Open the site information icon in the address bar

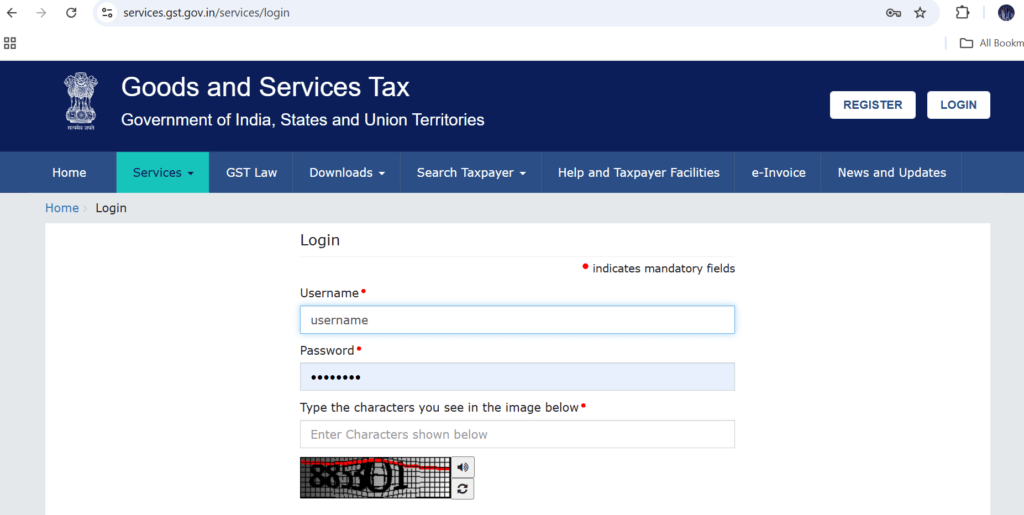pyautogui.click(x=107, y=12)
